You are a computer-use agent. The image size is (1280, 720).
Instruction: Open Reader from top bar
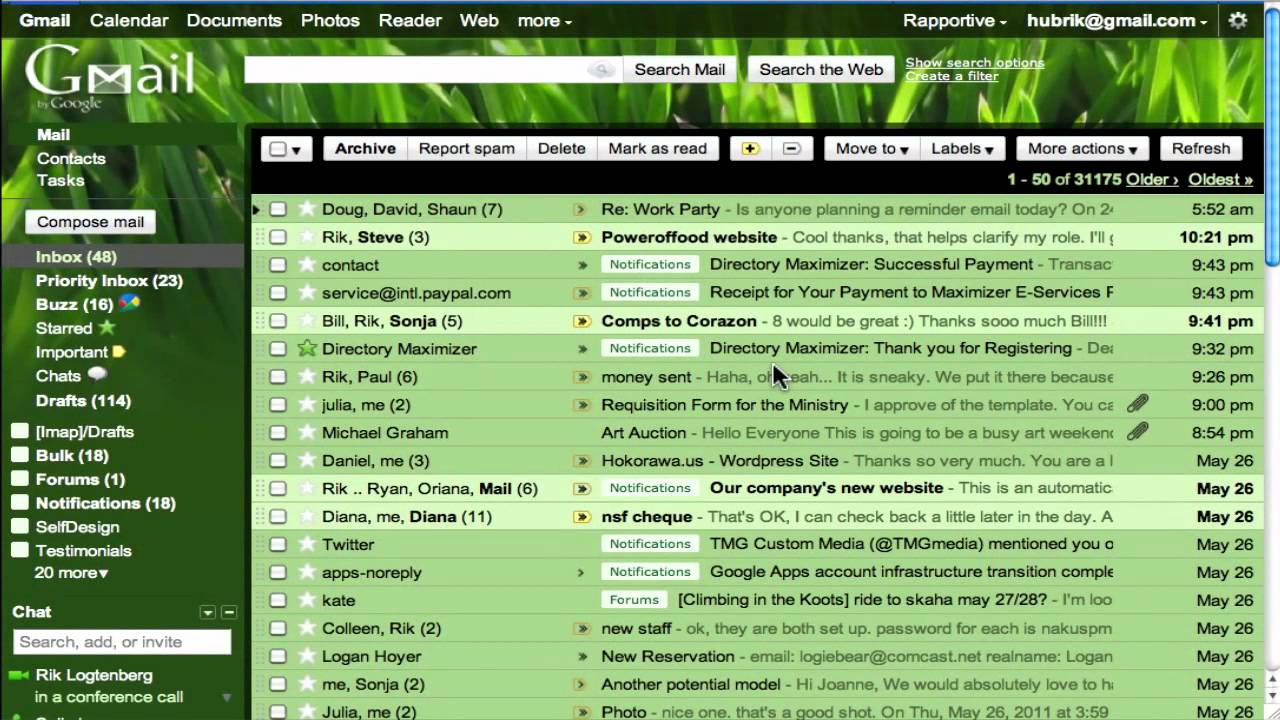[410, 20]
